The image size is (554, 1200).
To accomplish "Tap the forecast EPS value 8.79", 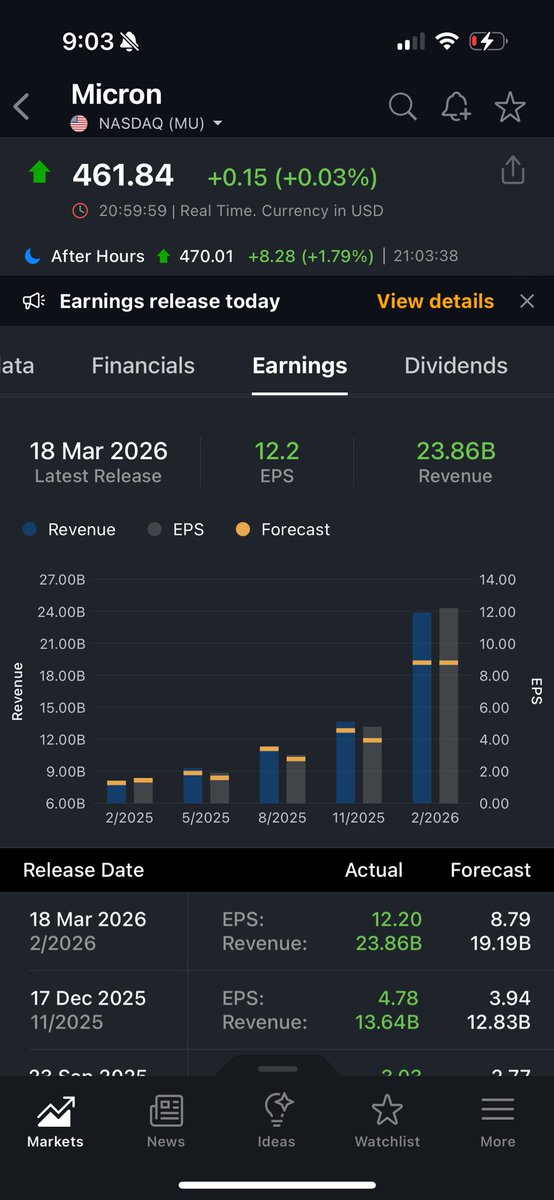I will click(511, 919).
